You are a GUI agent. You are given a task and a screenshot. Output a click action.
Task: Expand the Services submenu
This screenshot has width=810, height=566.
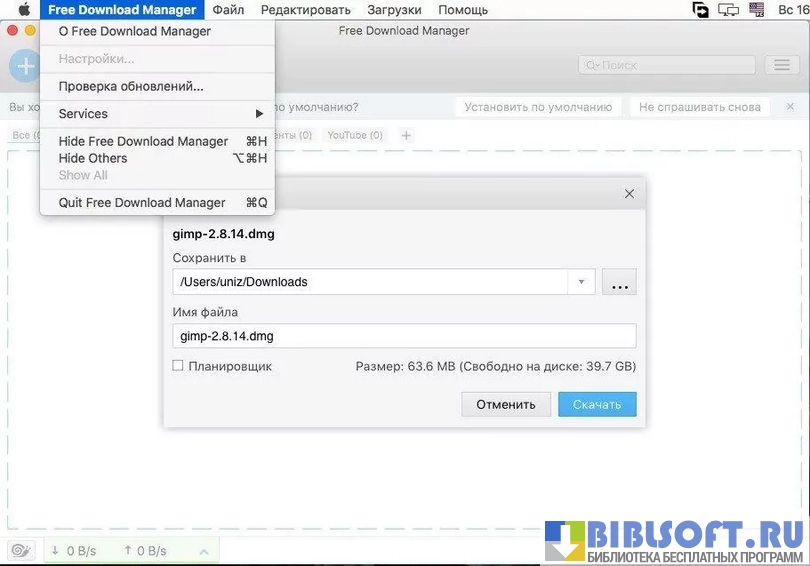(259, 114)
